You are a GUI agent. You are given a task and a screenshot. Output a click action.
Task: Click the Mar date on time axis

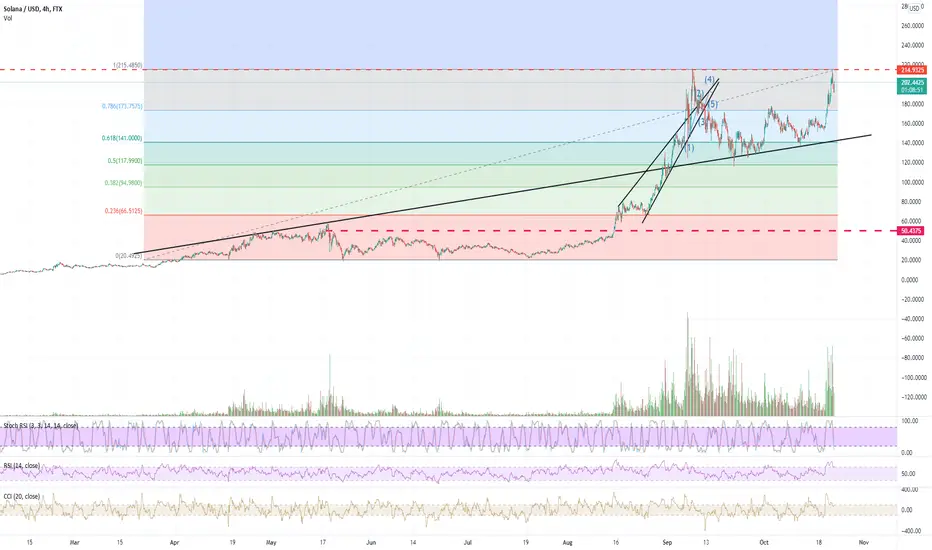pyautogui.click(x=74, y=542)
